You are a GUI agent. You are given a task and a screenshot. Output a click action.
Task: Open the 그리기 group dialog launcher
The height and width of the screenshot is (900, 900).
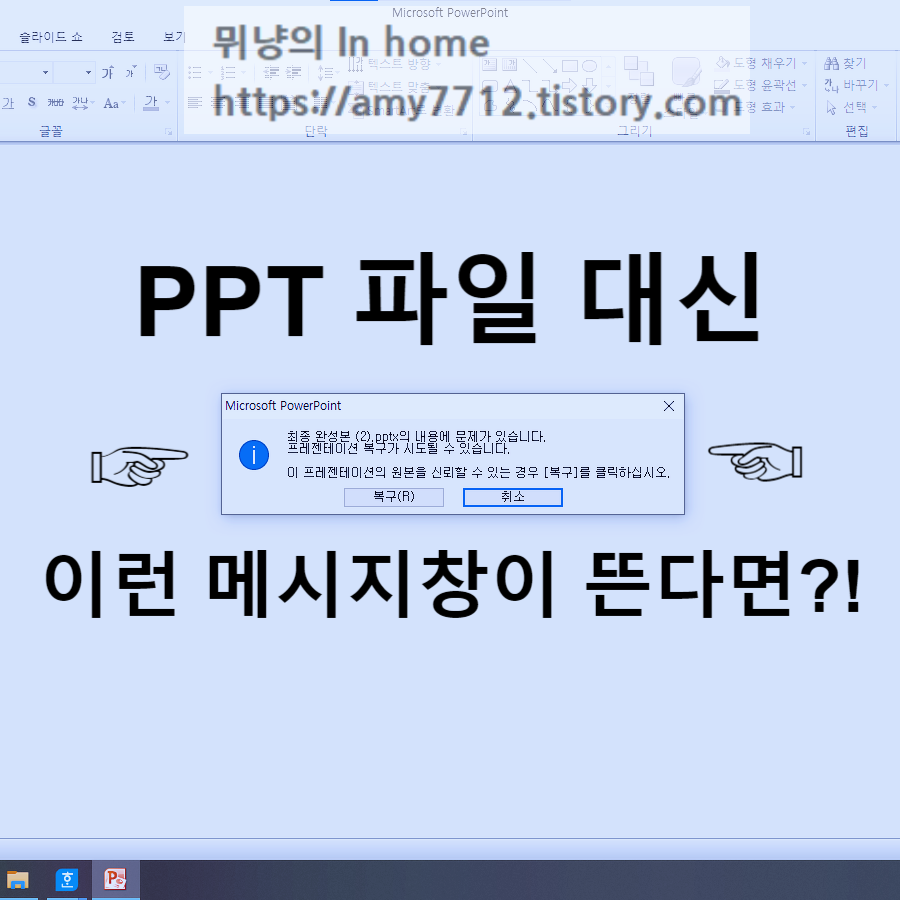point(806,132)
